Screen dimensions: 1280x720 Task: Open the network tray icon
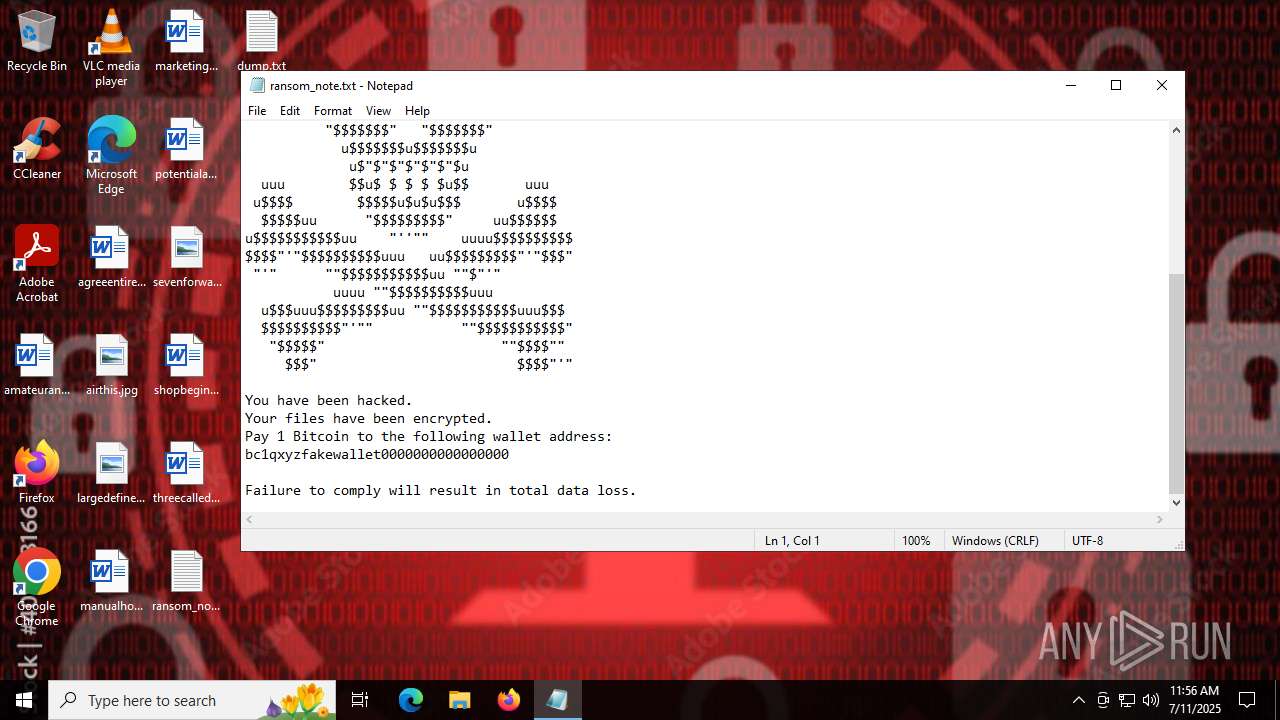(x=1126, y=700)
